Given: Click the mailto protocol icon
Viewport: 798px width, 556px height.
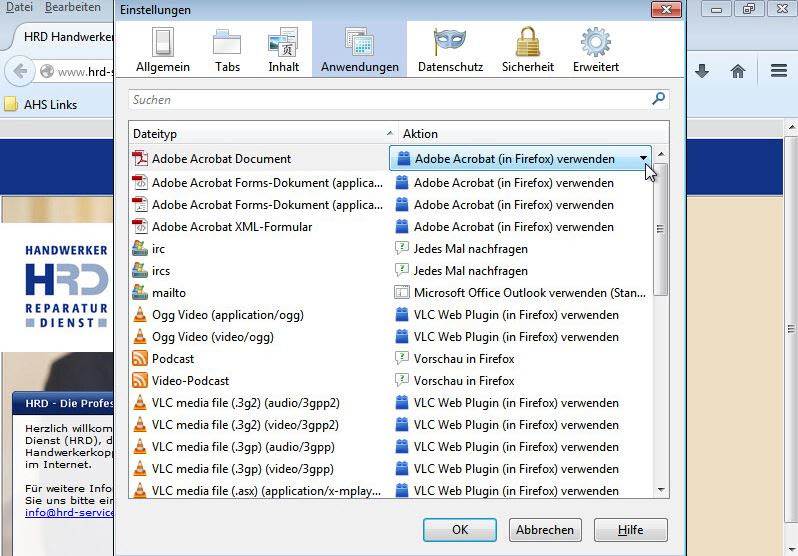Looking at the screenshot, I should 139,292.
